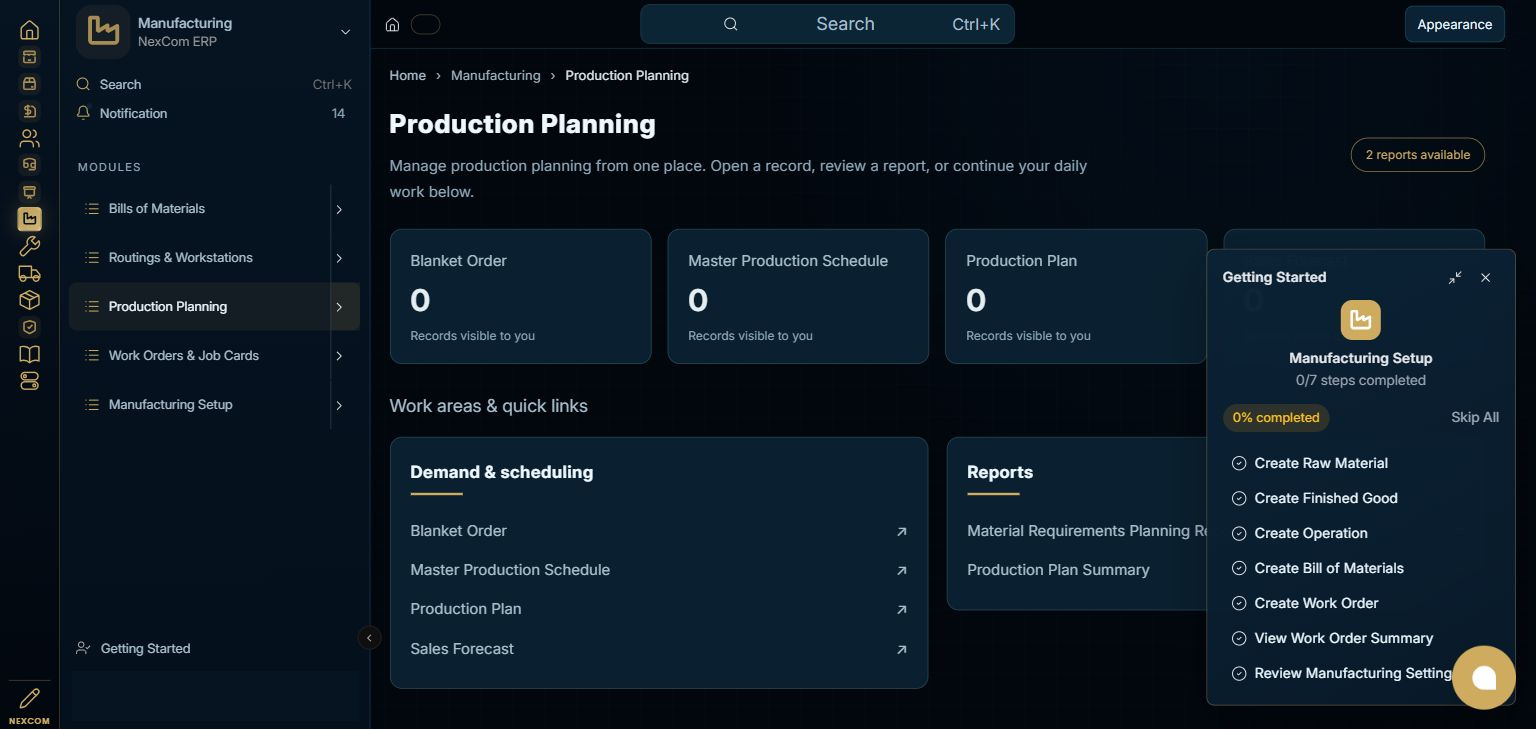Viewport: 1536px width, 729px height.
Task: Click the pencil edit icon above NEXCOM
Action: coord(29,698)
